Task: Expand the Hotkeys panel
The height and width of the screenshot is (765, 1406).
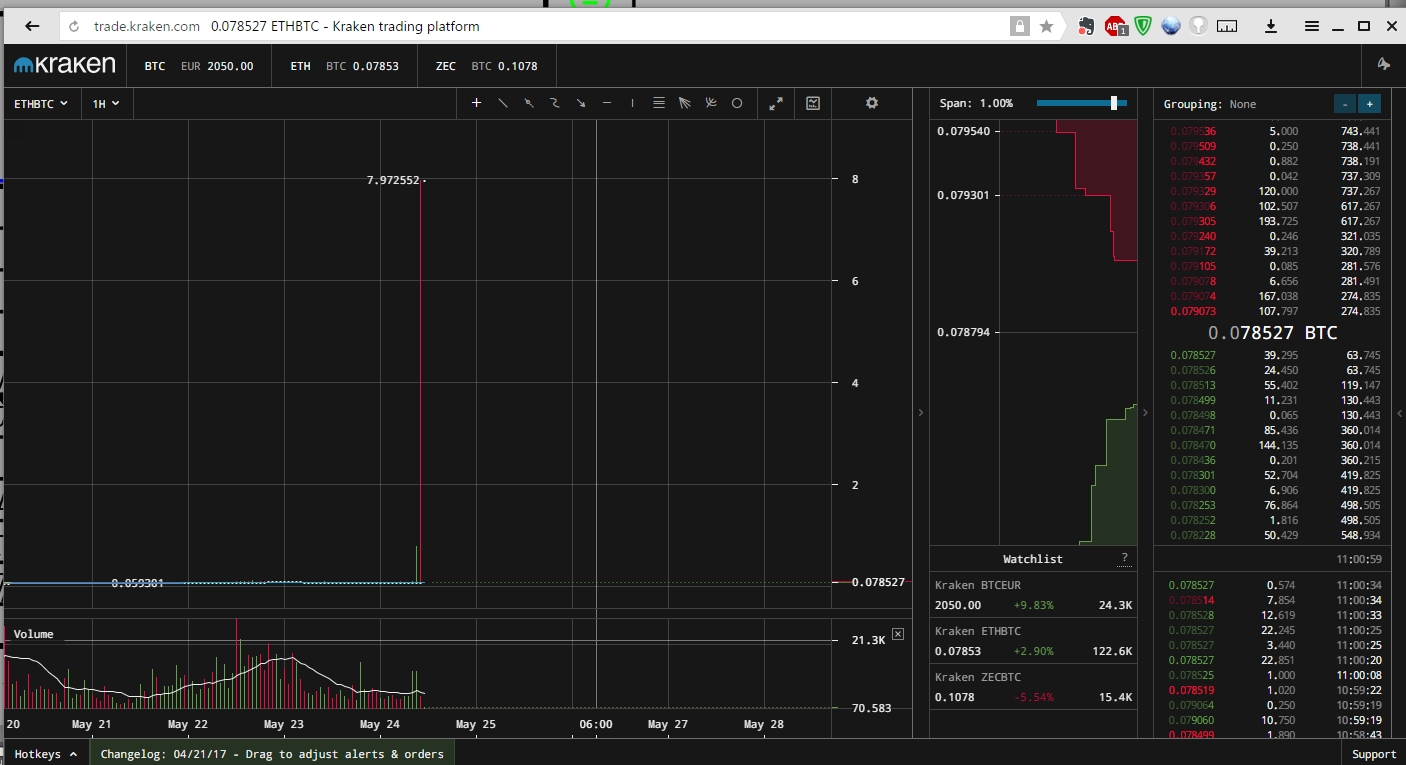Action: click(x=47, y=754)
